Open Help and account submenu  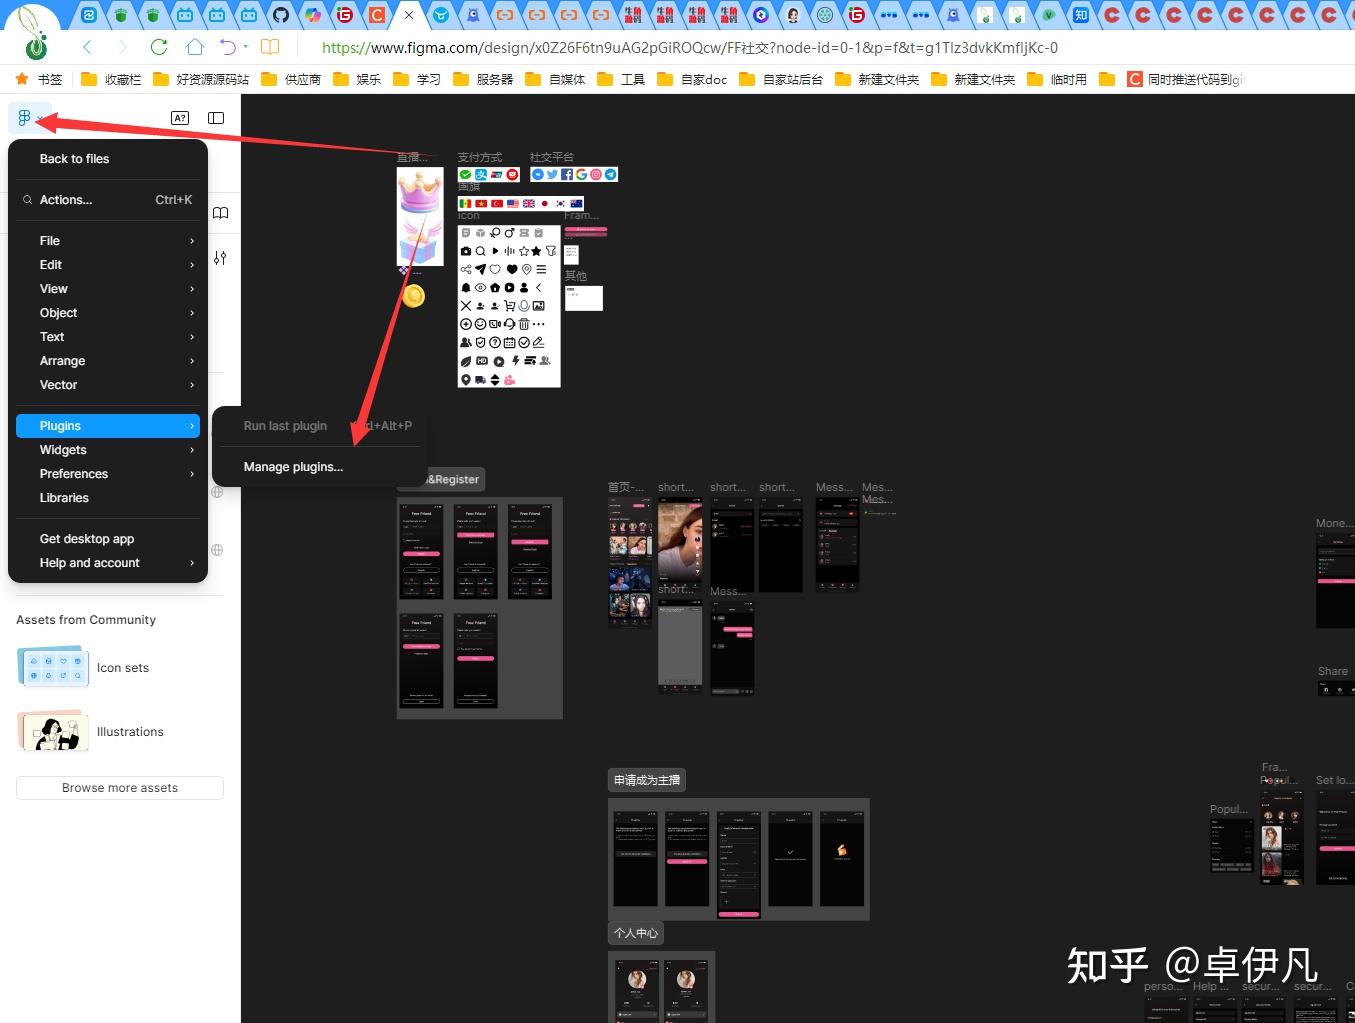[x=108, y=563]
